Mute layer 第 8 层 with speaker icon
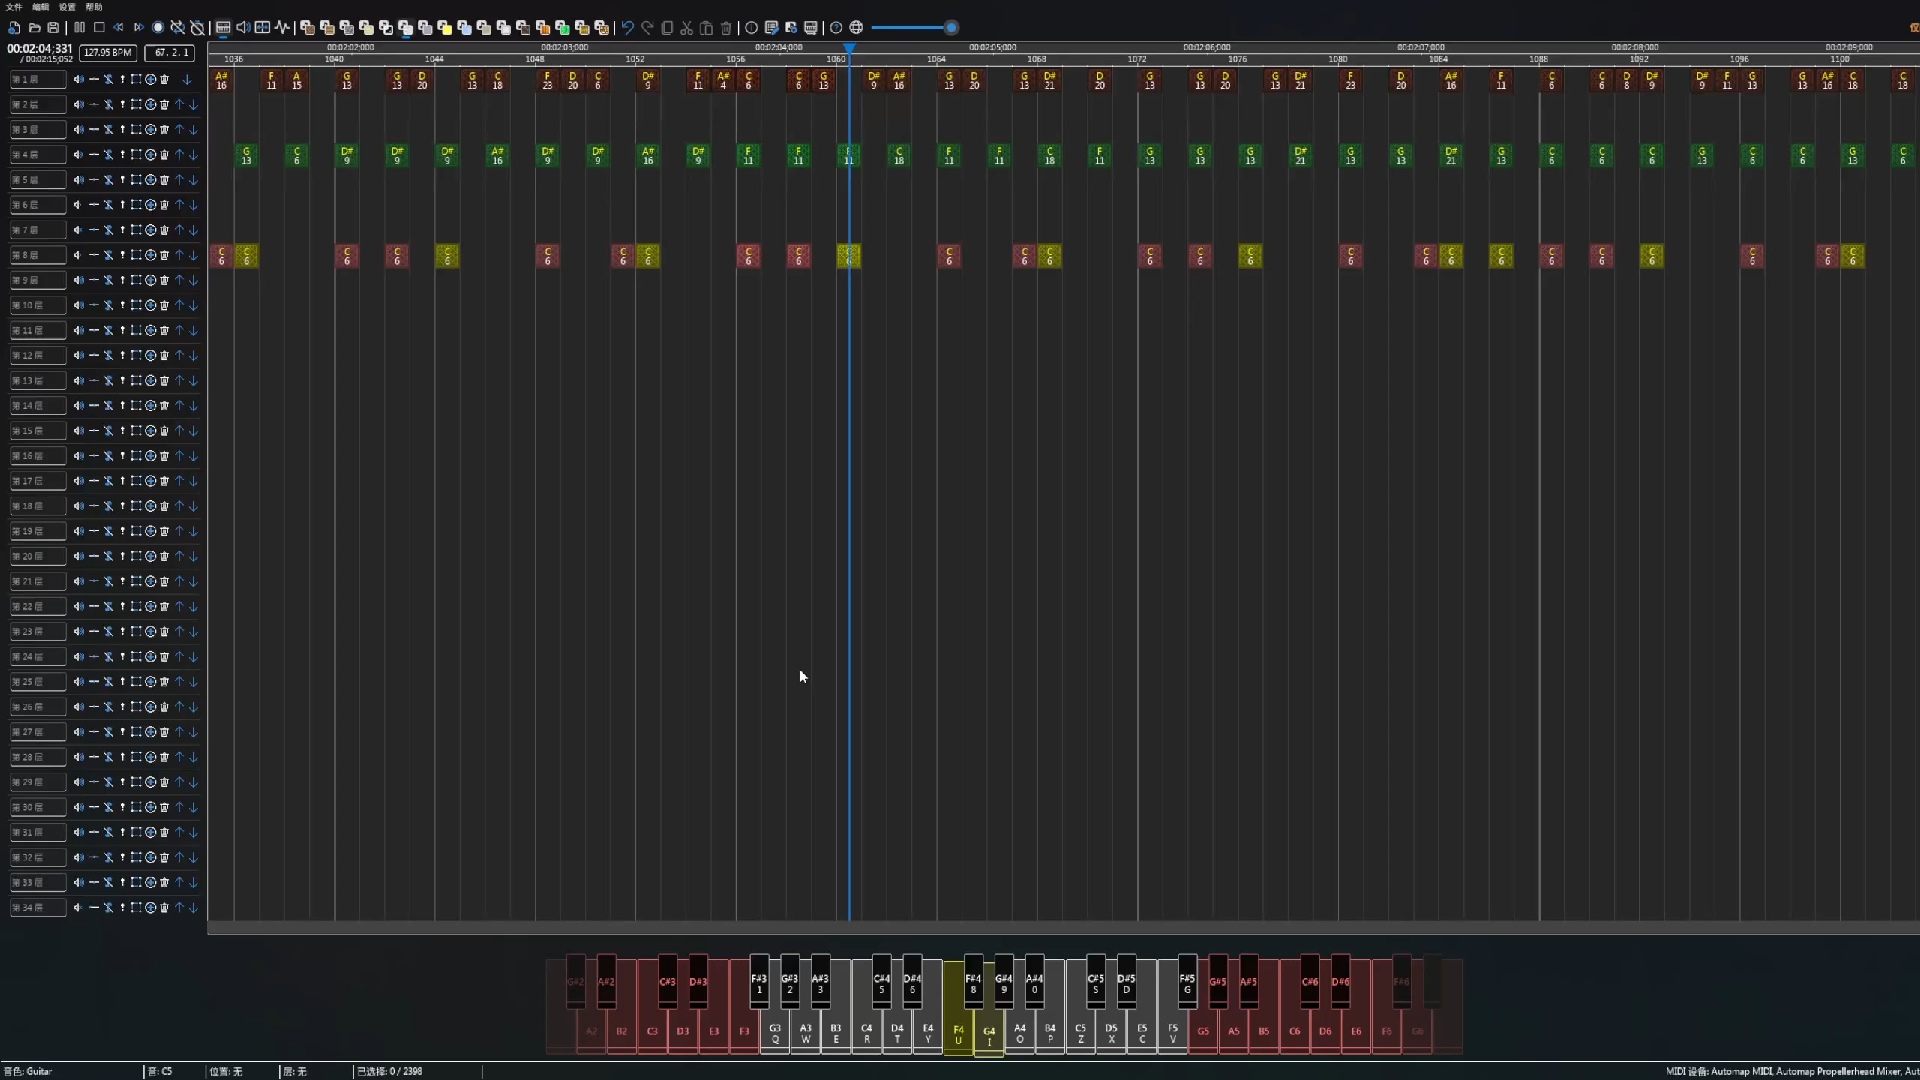 79,255
